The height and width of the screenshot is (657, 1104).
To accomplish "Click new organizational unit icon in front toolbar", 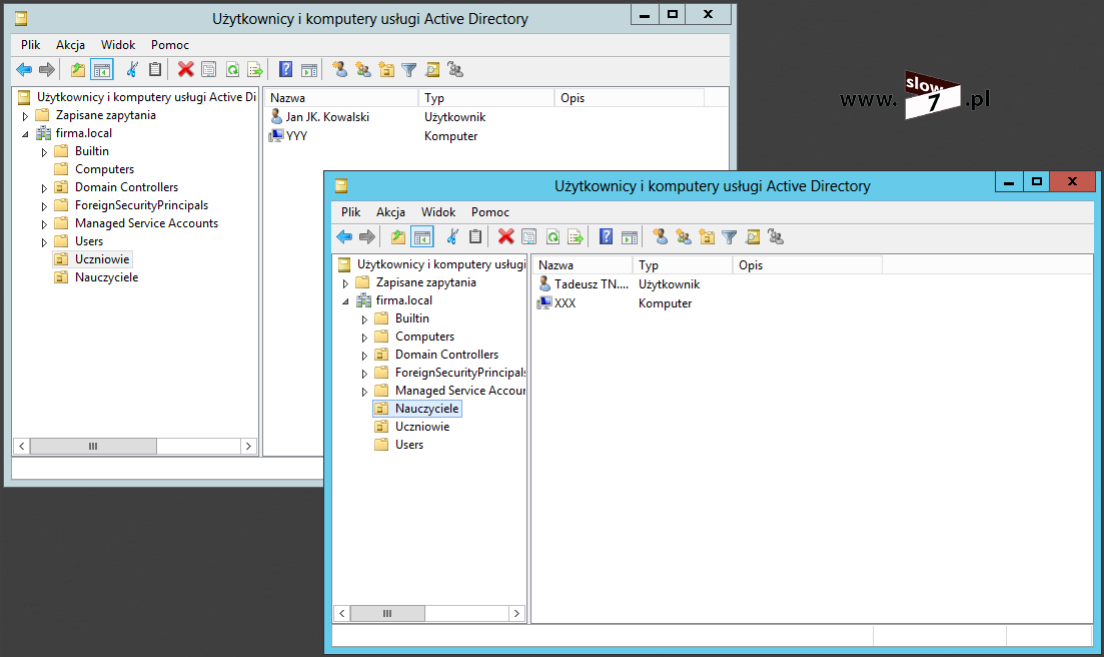I will click(x=707, y=237).
